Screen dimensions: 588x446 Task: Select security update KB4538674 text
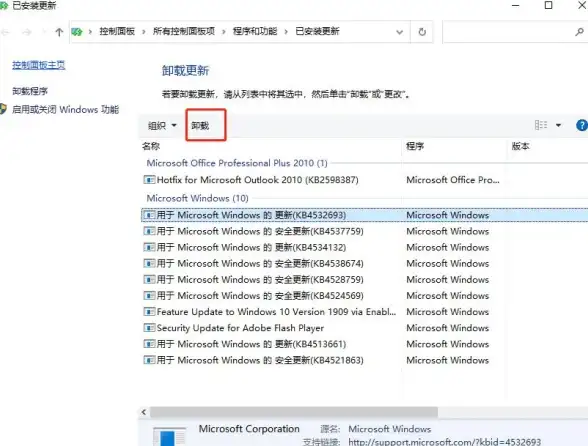(x=260, y=263)
